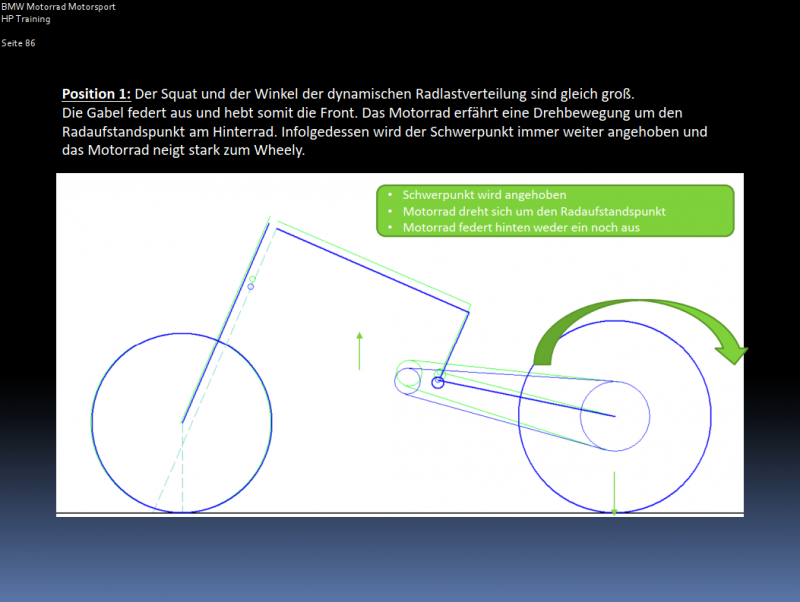
Task: Click the 'Position 1:' heading text
Action: [96, 93]
